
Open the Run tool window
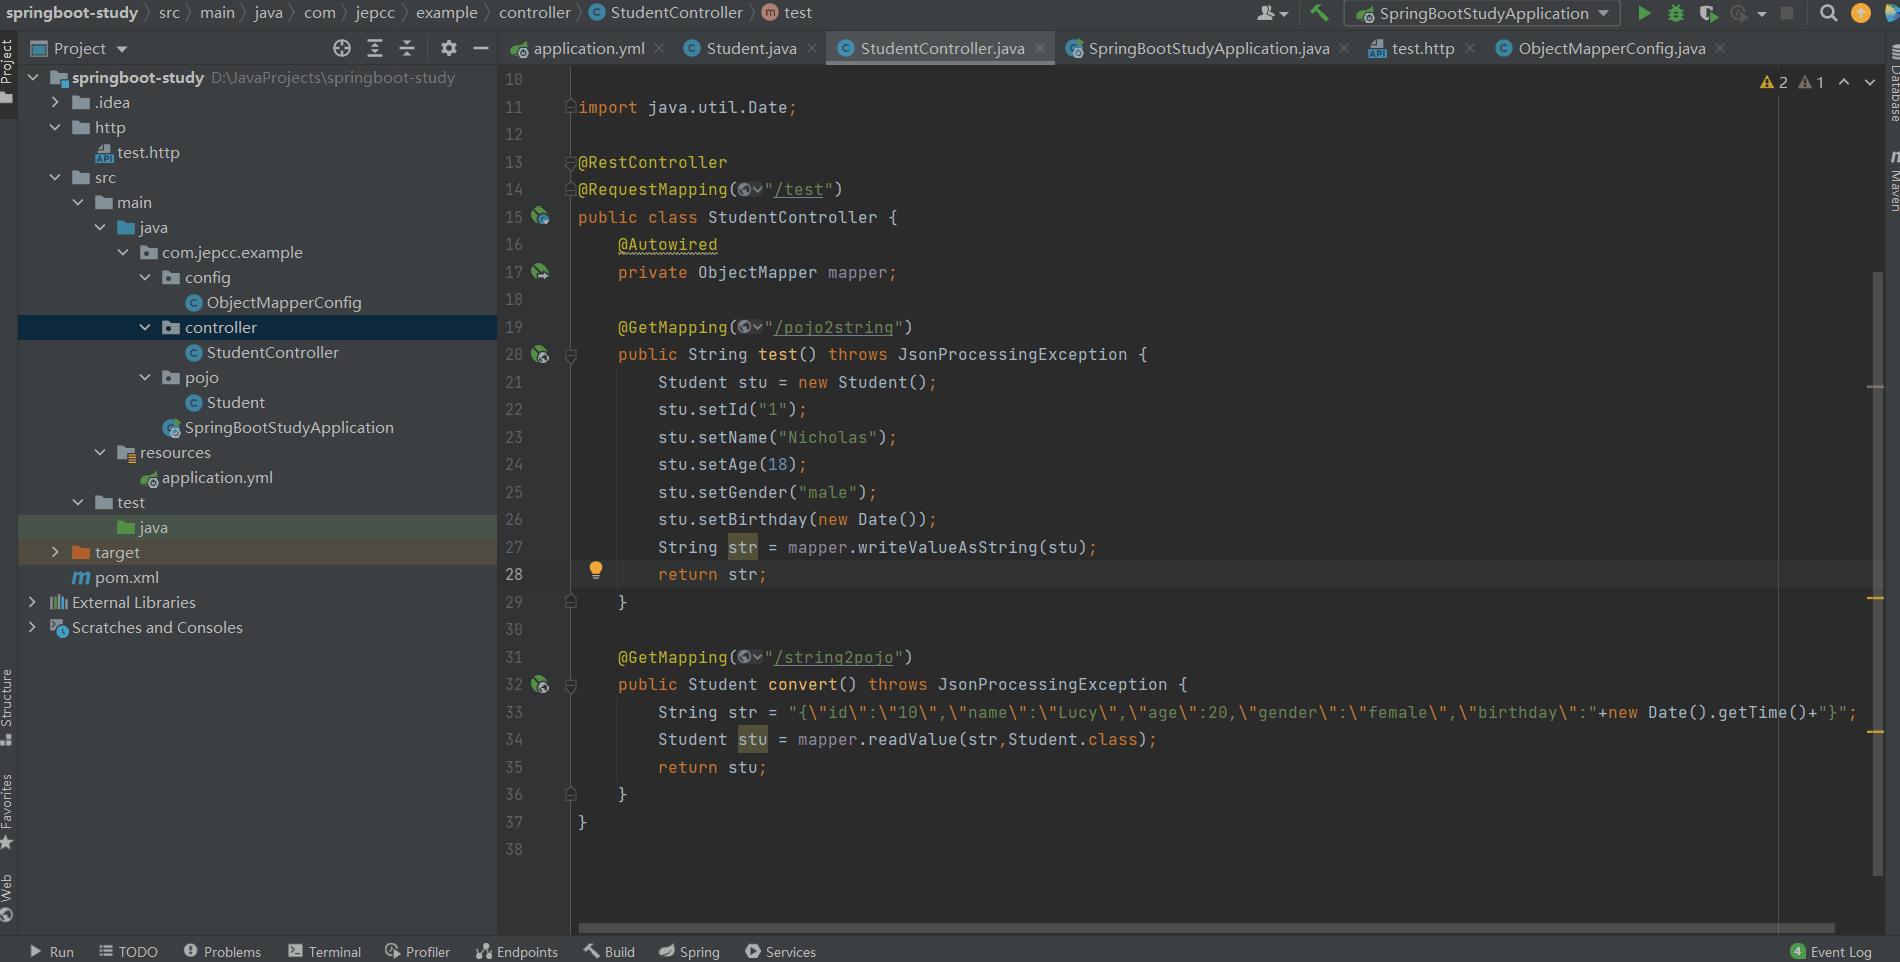[51, 951]
